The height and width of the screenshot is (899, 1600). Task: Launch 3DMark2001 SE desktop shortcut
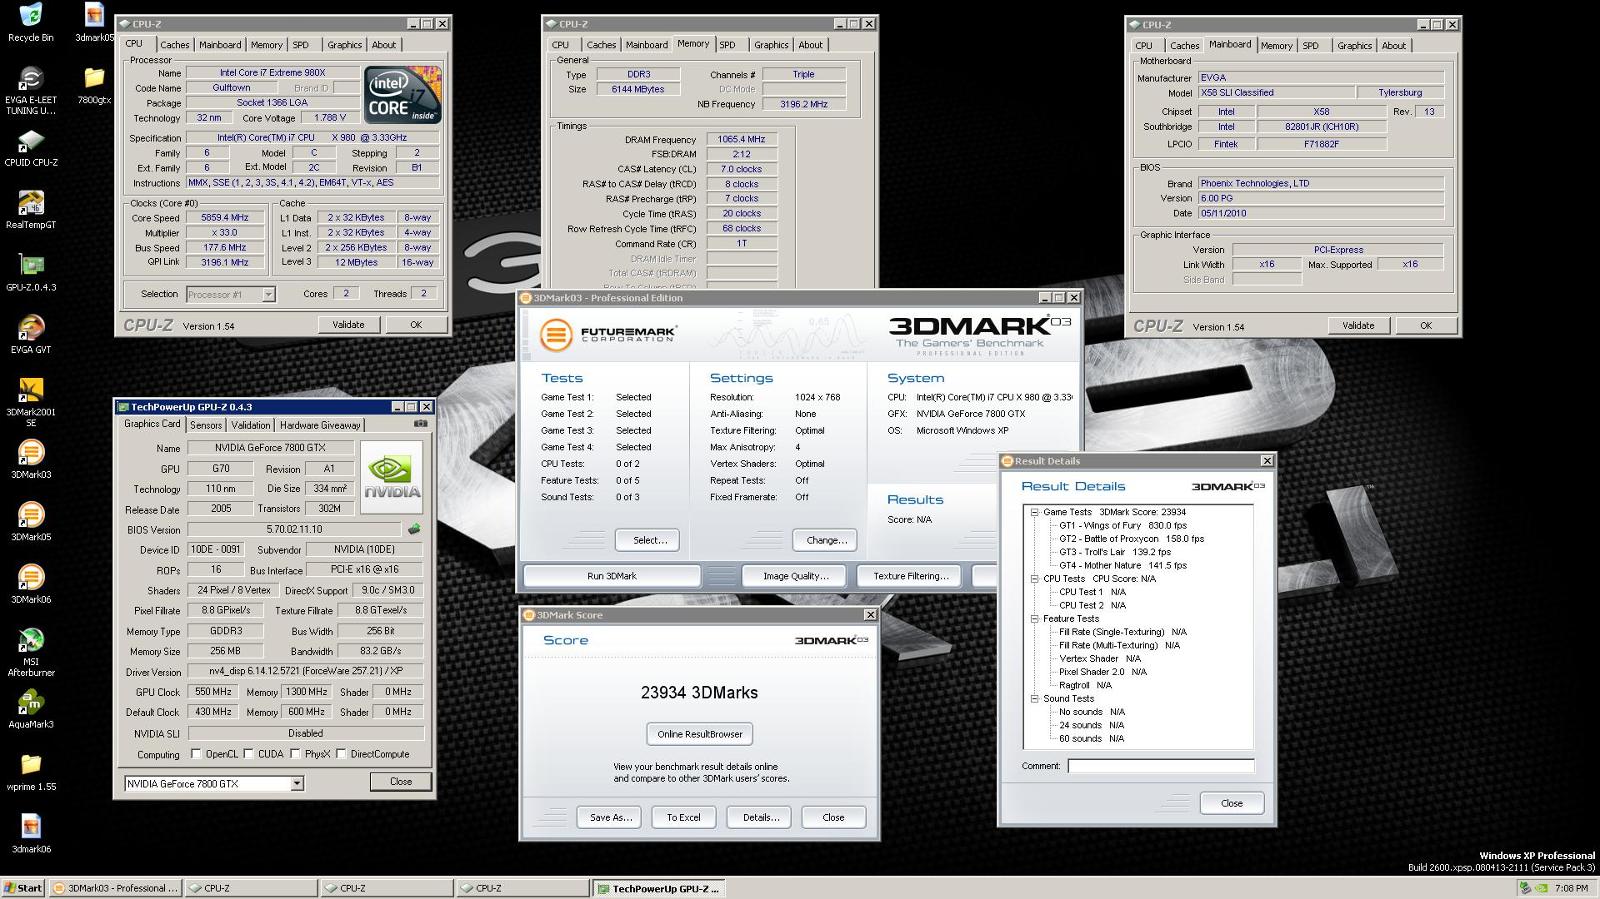31,402
